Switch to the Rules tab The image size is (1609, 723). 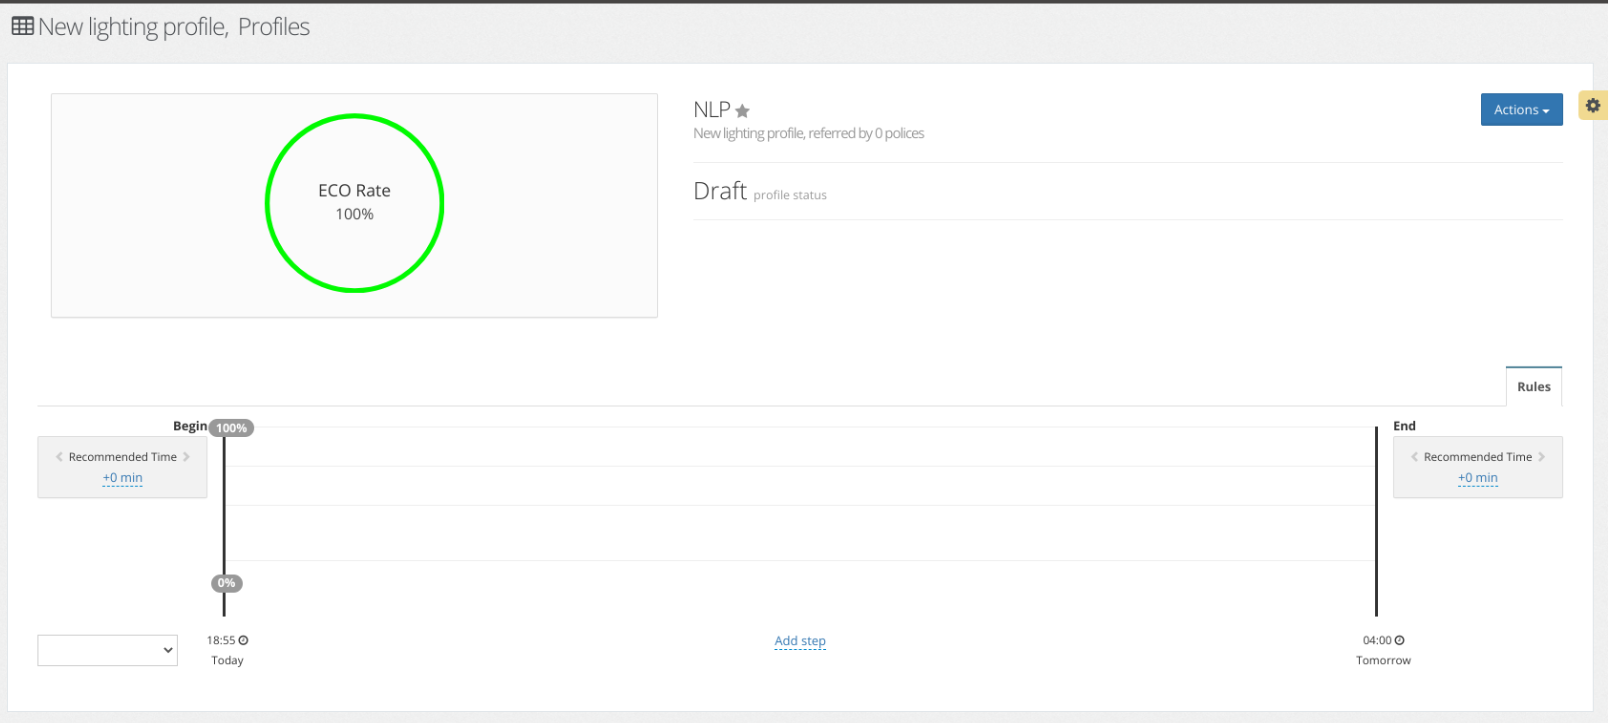pyautogui.click(x=1533, y=387)
